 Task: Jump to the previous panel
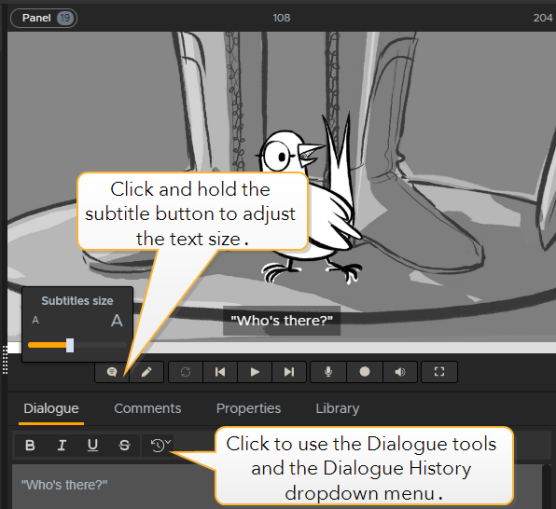tap(220, 372)
